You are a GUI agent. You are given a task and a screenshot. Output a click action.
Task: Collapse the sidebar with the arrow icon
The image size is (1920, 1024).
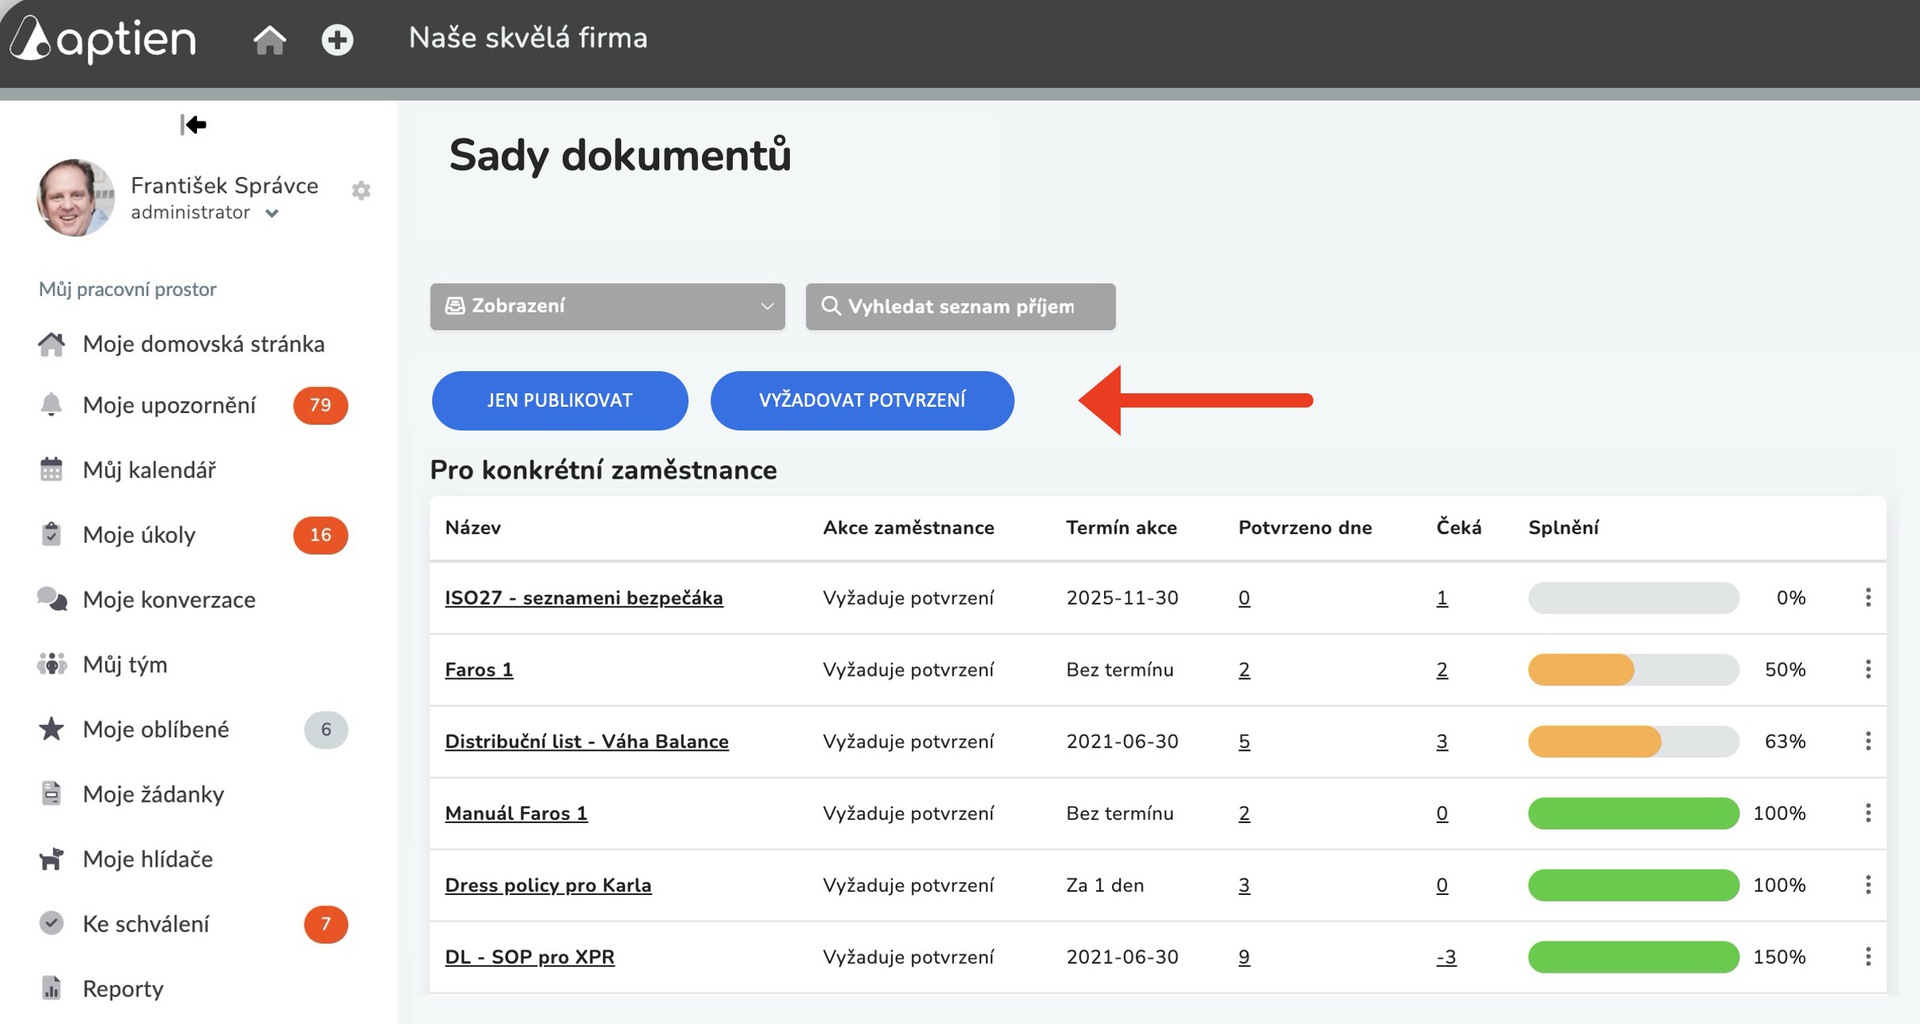click(193, 124)
